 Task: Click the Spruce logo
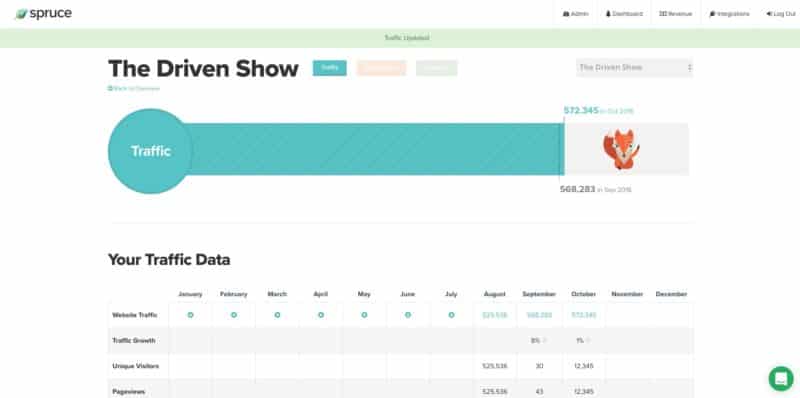coord(44,14)
